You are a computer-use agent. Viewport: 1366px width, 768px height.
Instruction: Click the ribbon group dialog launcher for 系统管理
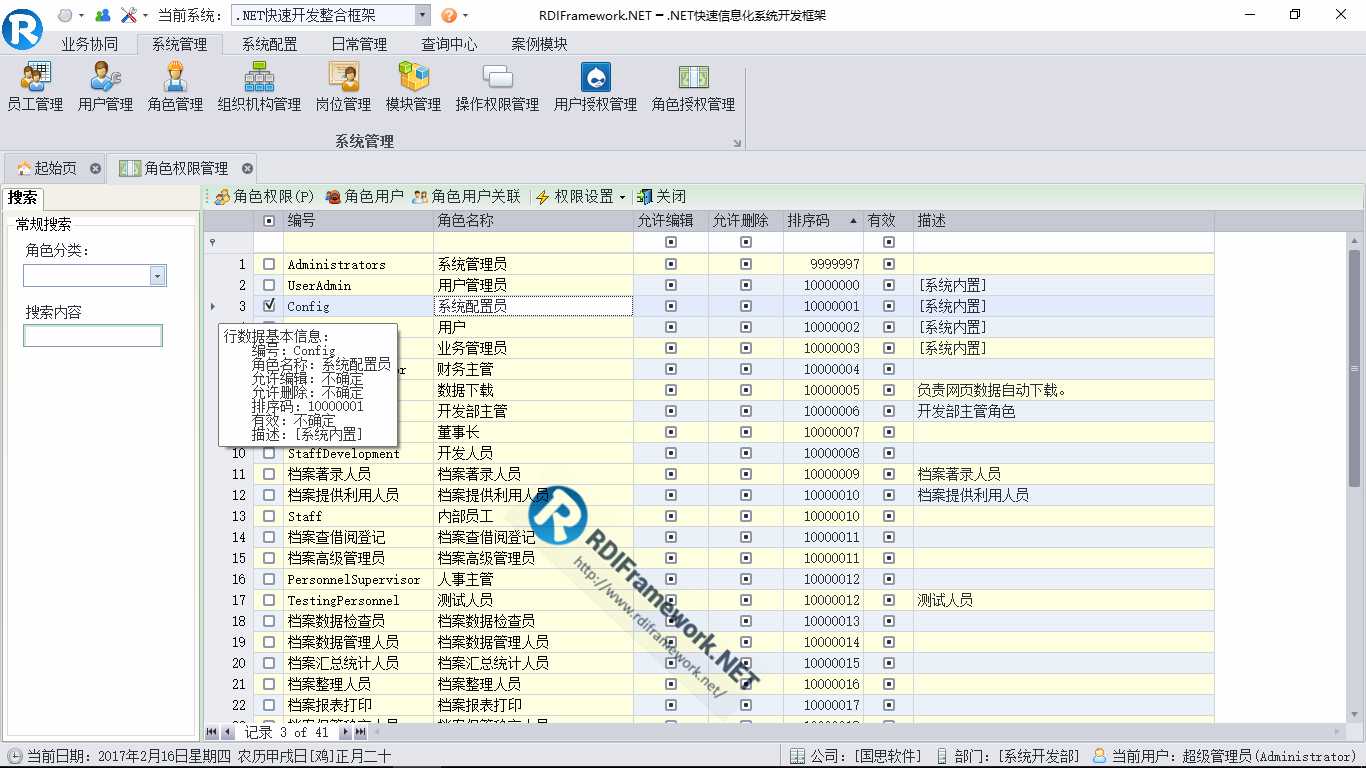737,143
